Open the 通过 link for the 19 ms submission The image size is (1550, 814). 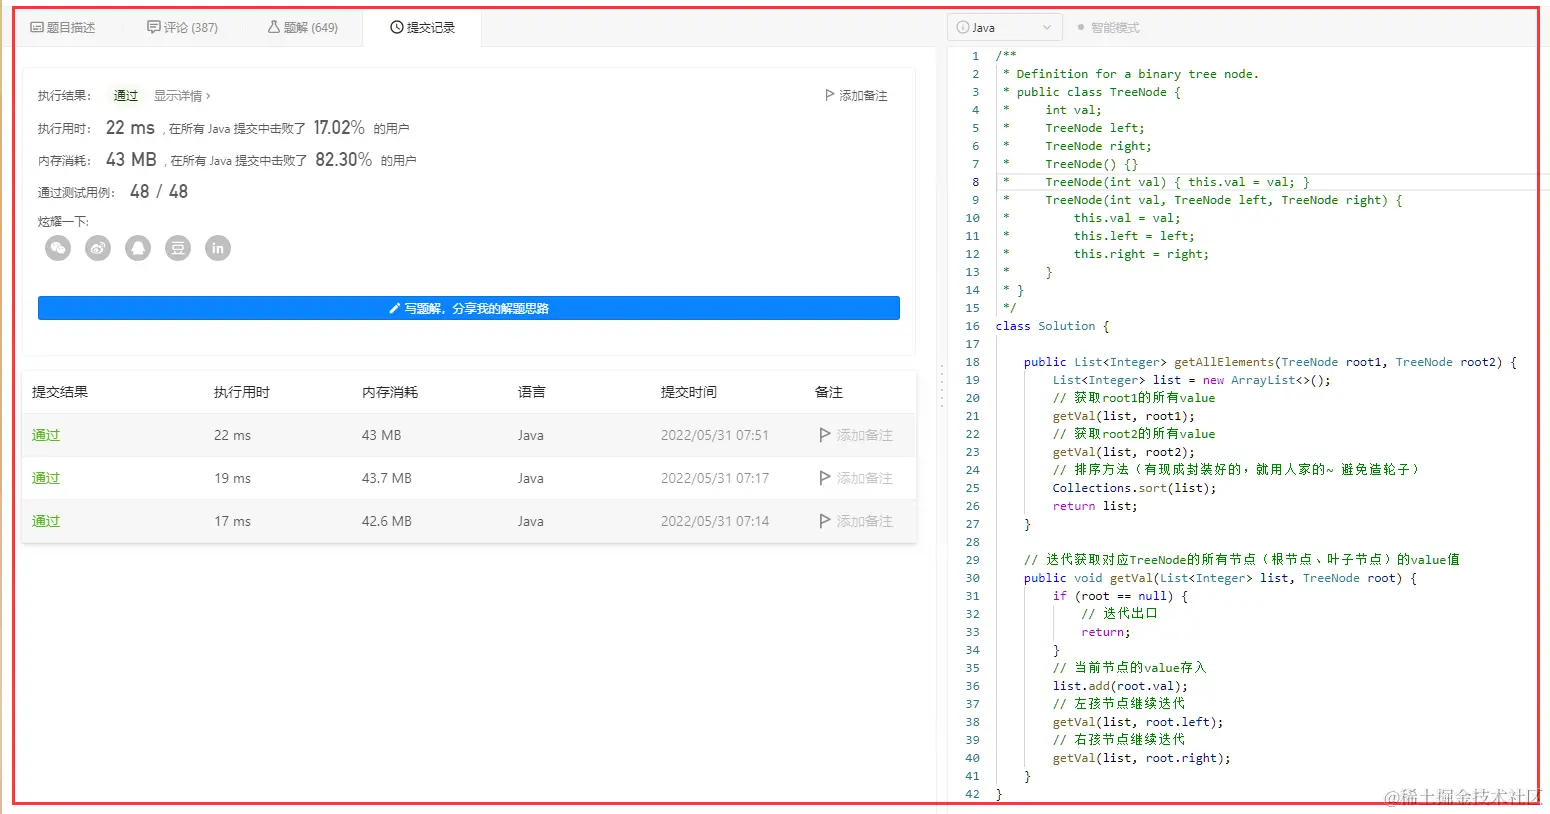pos(46,478)
